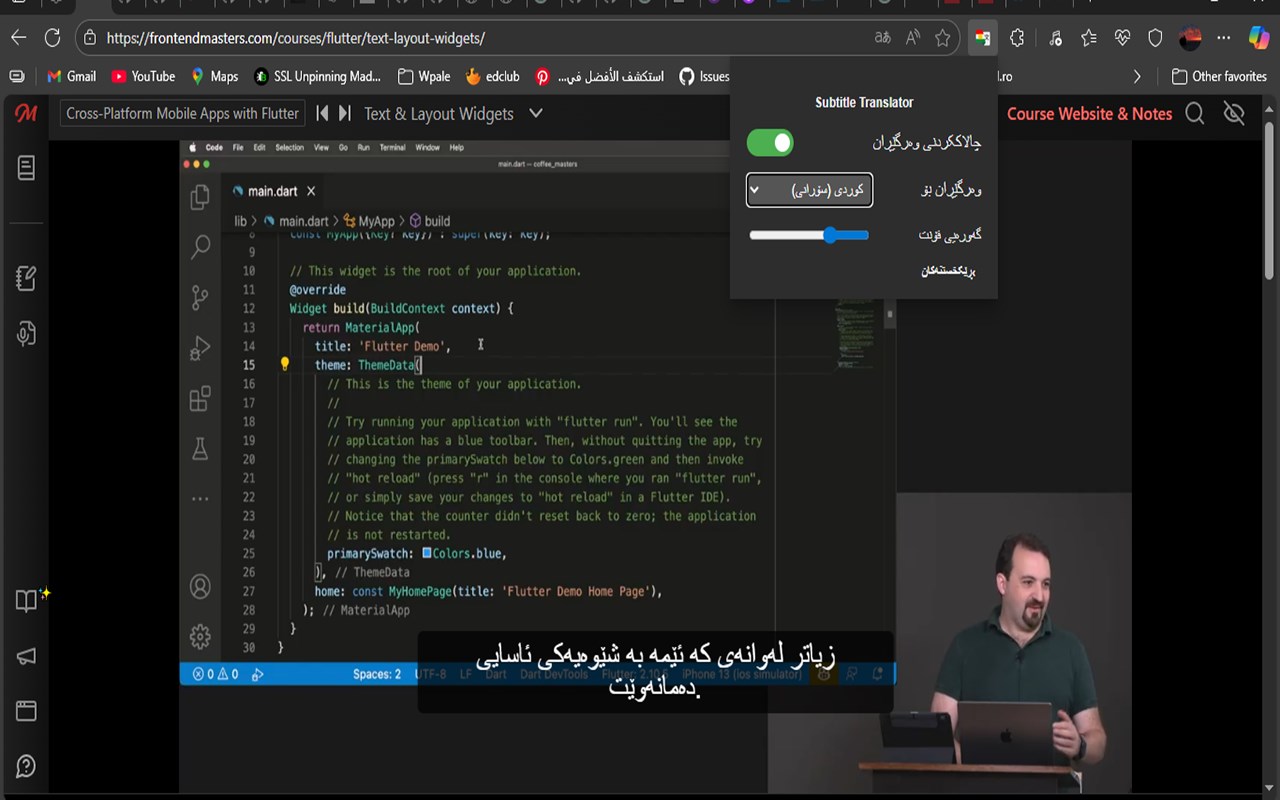Image resolution: width=1280 pixels, height=800 pixels.
Task: Open the Course Website & Notes link
Action: pos(1089,114)
